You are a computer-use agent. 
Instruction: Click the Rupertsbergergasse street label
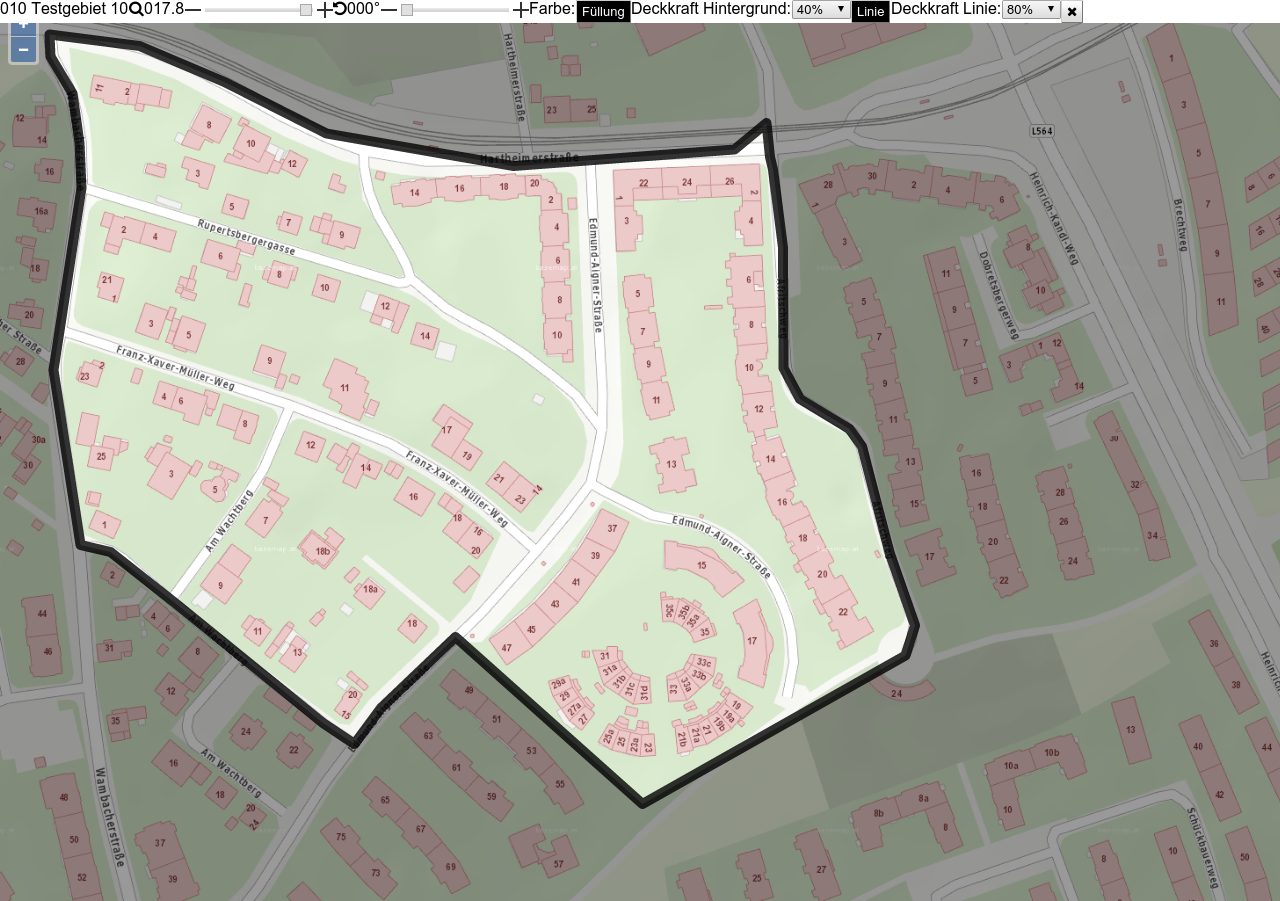pyautogui.click(x=246, y=237)
